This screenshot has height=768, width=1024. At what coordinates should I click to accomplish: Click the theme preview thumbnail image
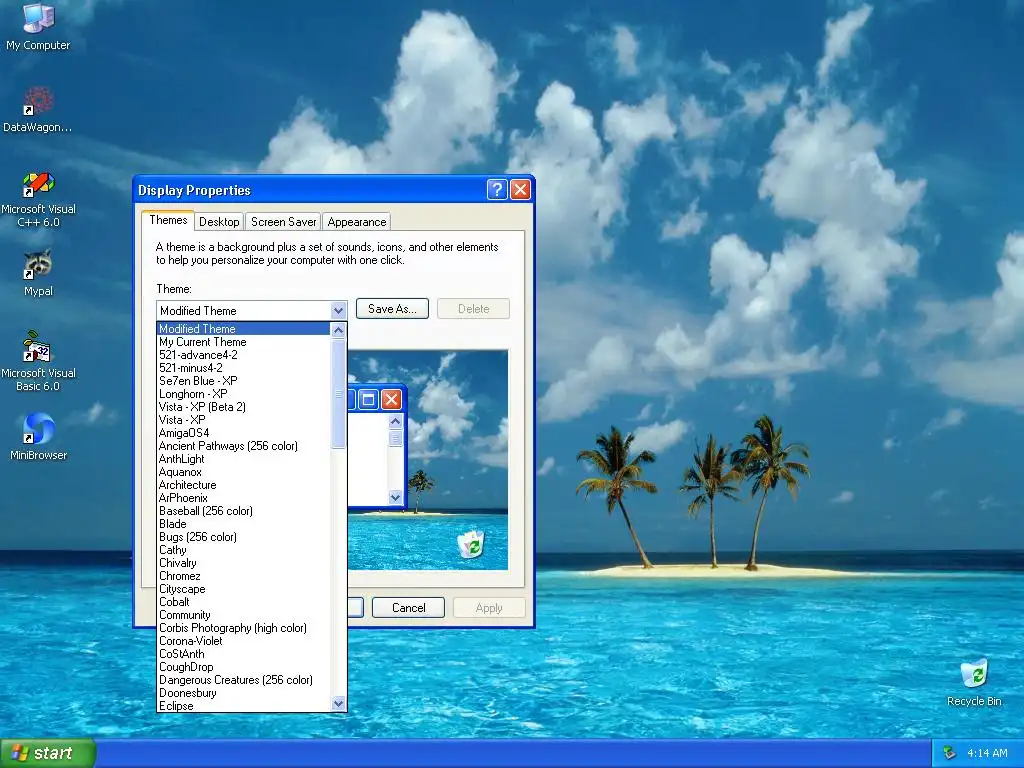click(428, 460)
